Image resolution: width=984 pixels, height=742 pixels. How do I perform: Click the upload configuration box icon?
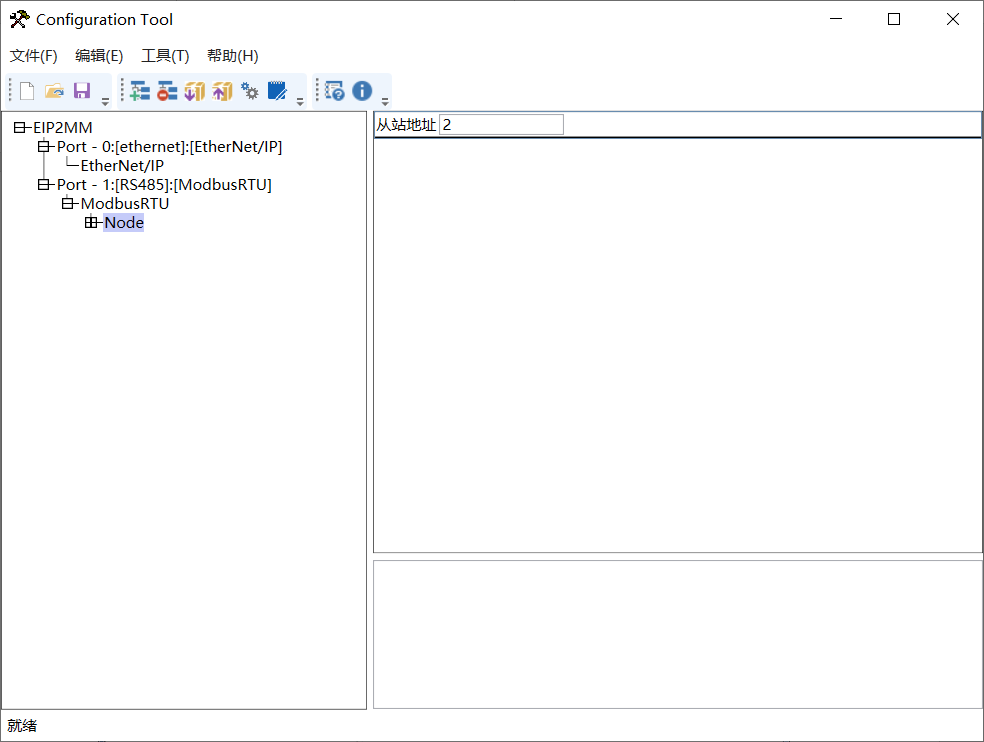click(222, 91)
